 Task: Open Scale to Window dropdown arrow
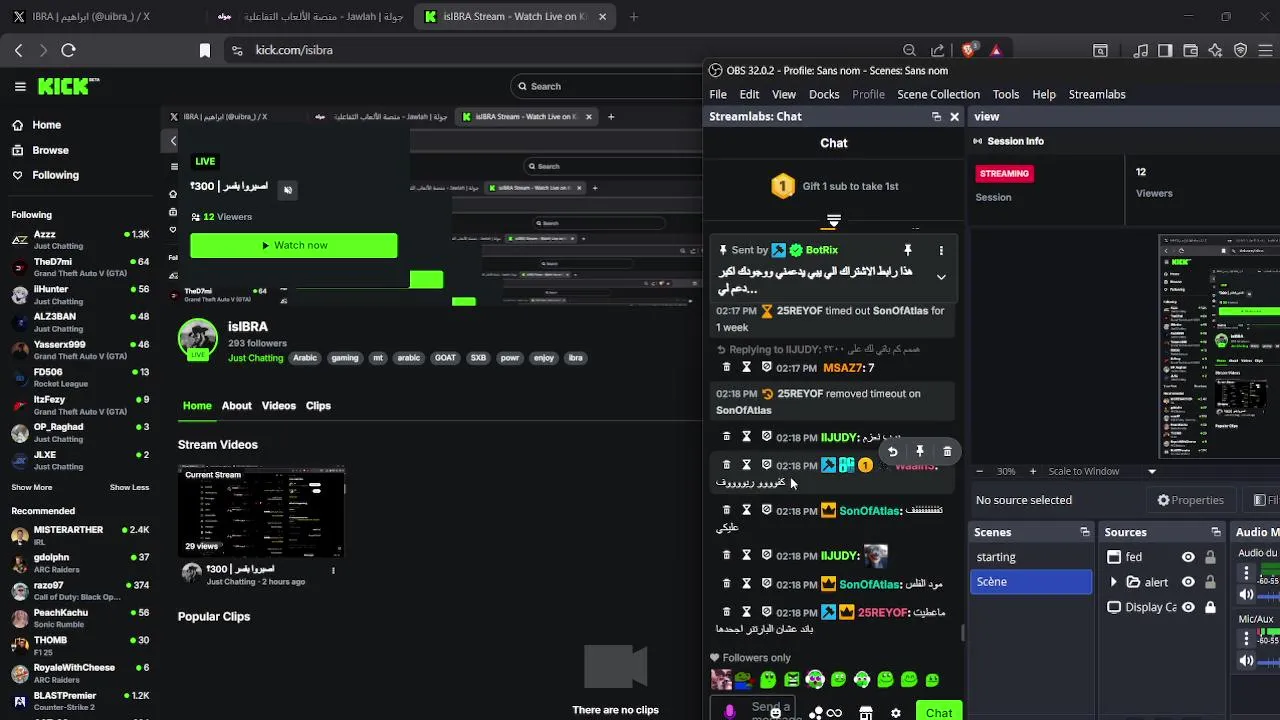tap(1152, 471)
